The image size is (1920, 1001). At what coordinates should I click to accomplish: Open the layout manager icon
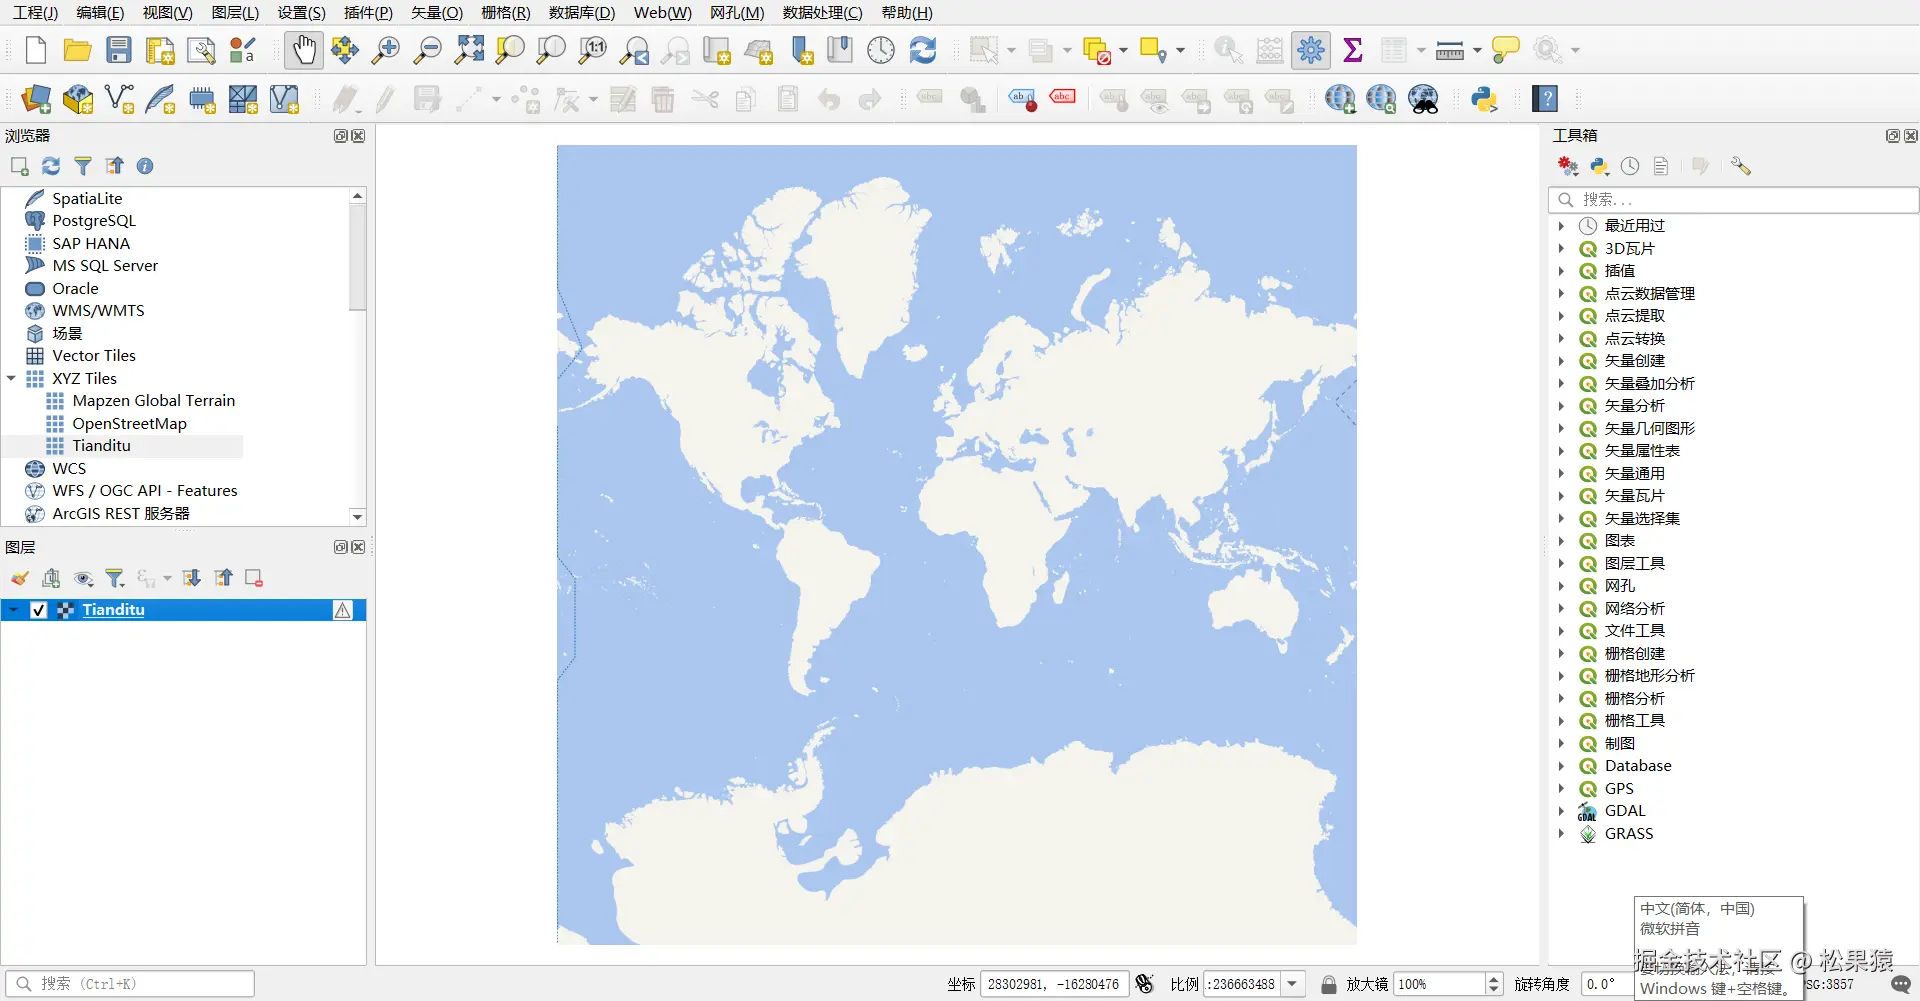tap(201, 50)
